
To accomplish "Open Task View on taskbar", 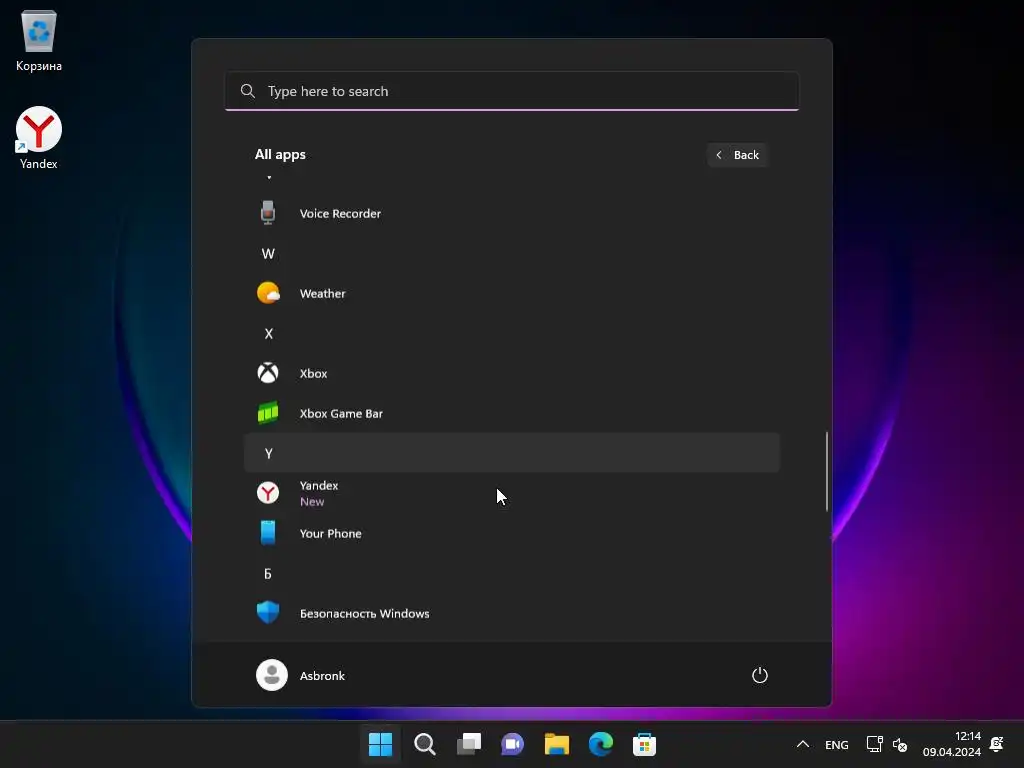I will click(x=469, y=744).
